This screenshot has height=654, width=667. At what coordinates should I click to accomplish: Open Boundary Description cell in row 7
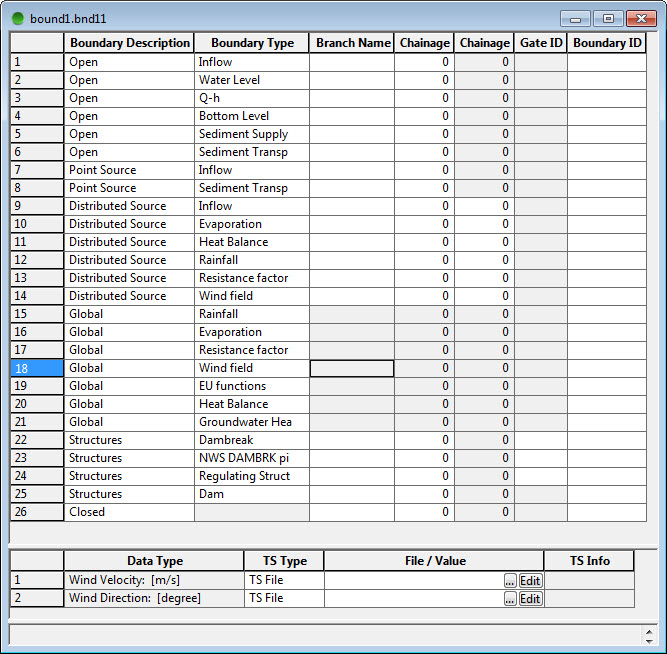click(x=129, y=170)
